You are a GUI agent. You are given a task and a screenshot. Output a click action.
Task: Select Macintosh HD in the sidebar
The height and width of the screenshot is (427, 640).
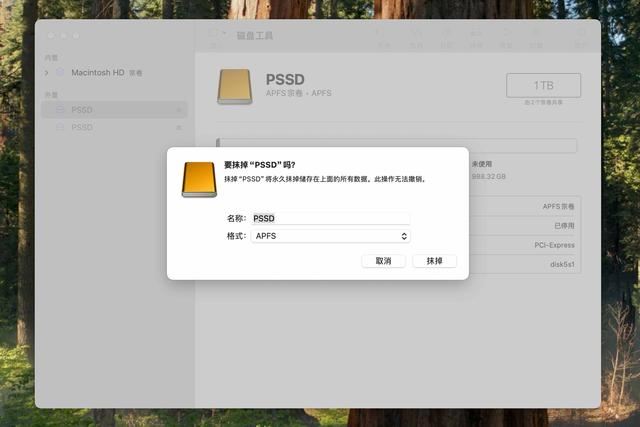[98, 73]
